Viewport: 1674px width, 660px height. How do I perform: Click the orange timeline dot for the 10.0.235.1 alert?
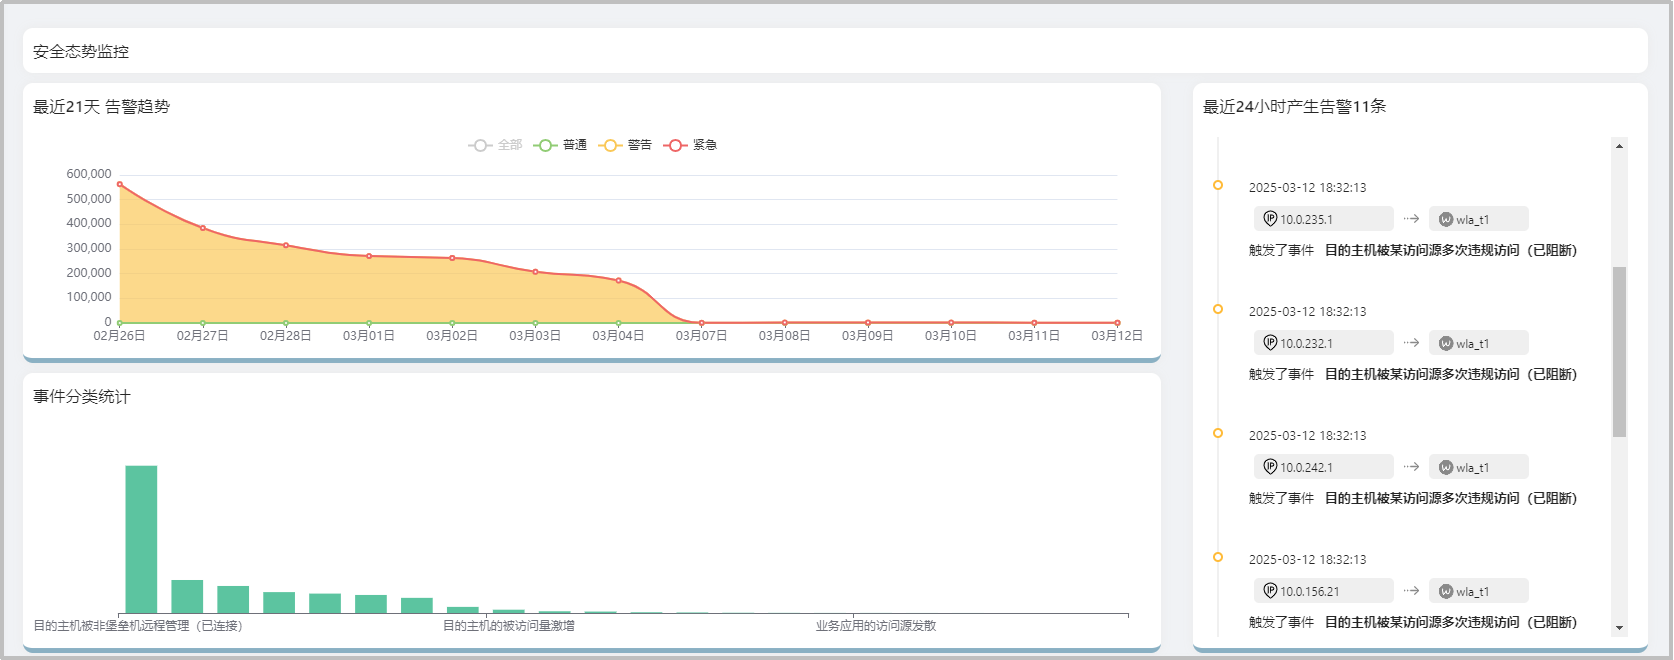[1218, 185]
